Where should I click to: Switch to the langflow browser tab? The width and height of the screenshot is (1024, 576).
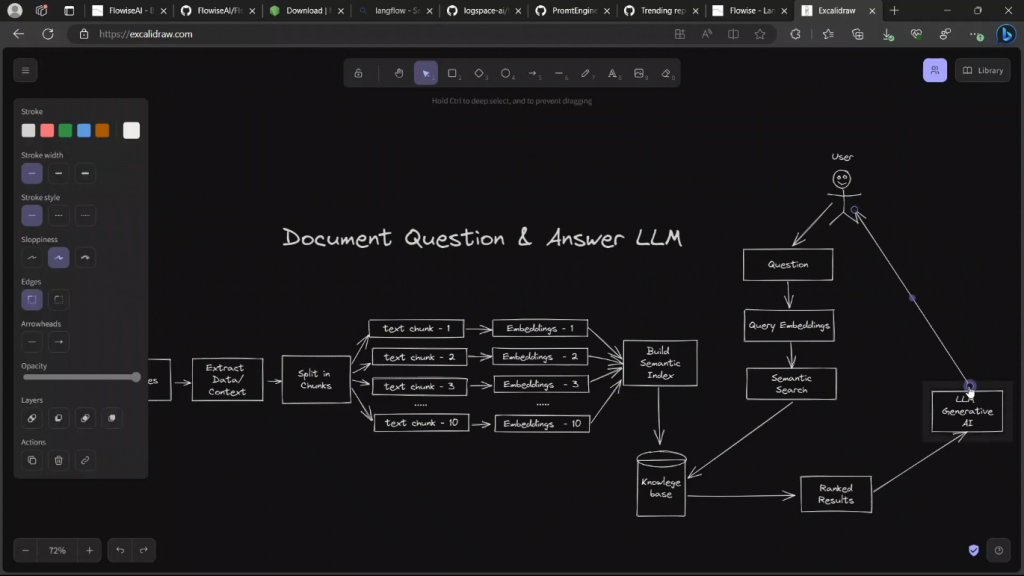pos(394,10)
